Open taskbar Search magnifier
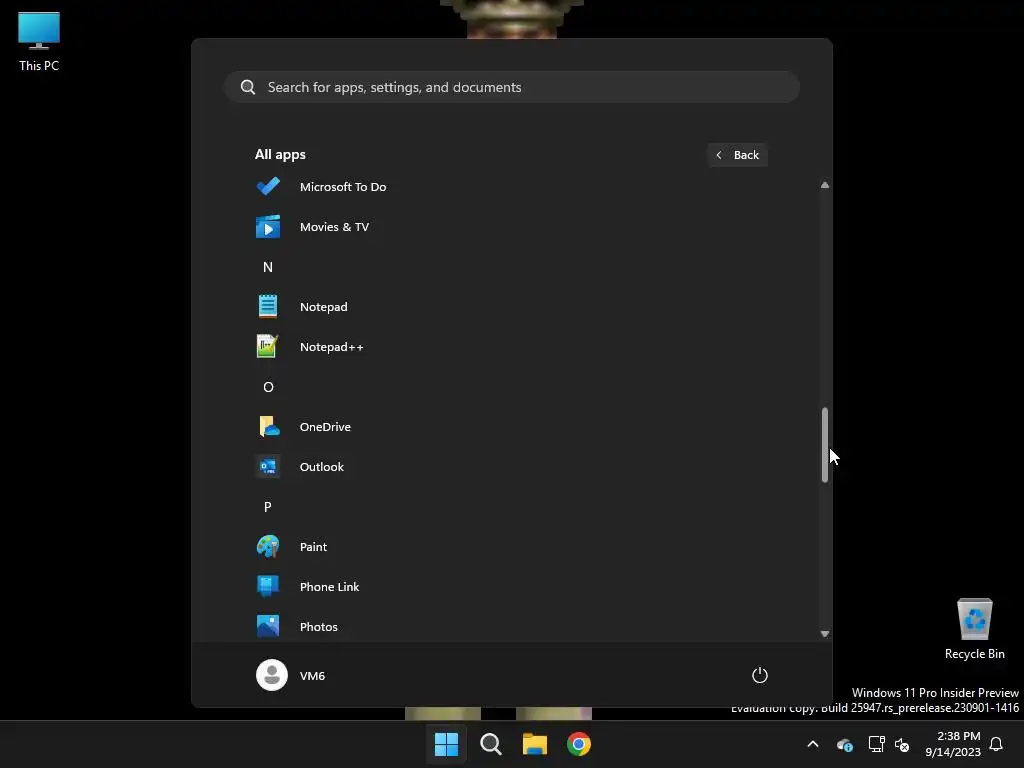 pos(490,744)
